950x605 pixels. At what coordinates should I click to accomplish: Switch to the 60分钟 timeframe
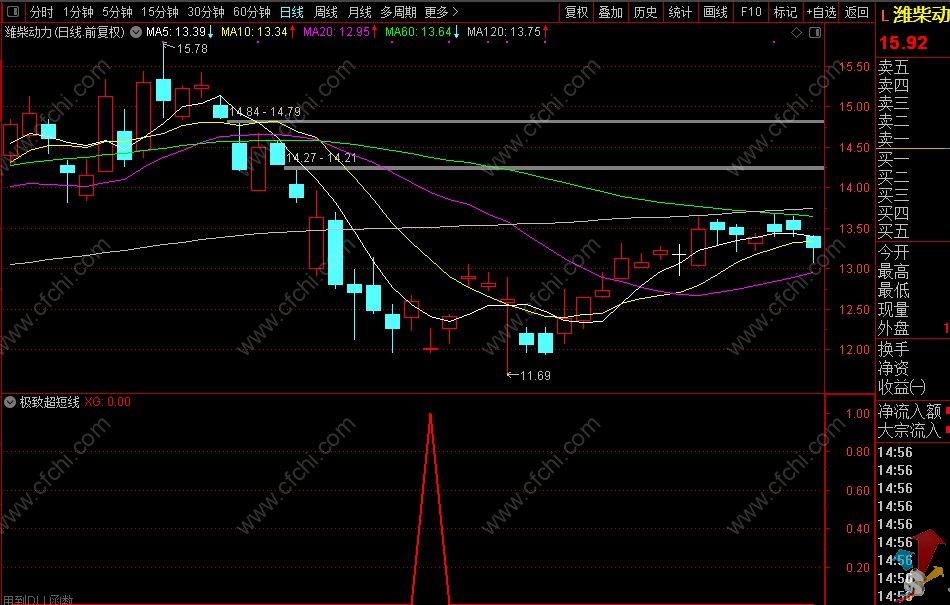point(251,12)
